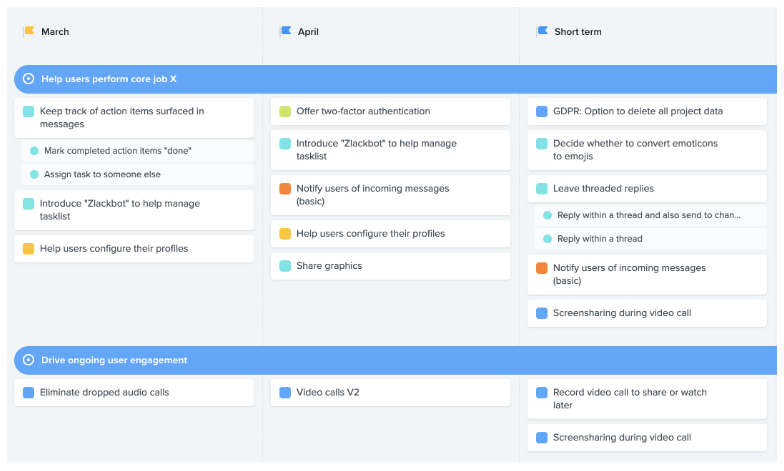Click the blue flag icon beside April
This screenshot has width=784, height=471.
pyautogui.click(x=286, y=31)
